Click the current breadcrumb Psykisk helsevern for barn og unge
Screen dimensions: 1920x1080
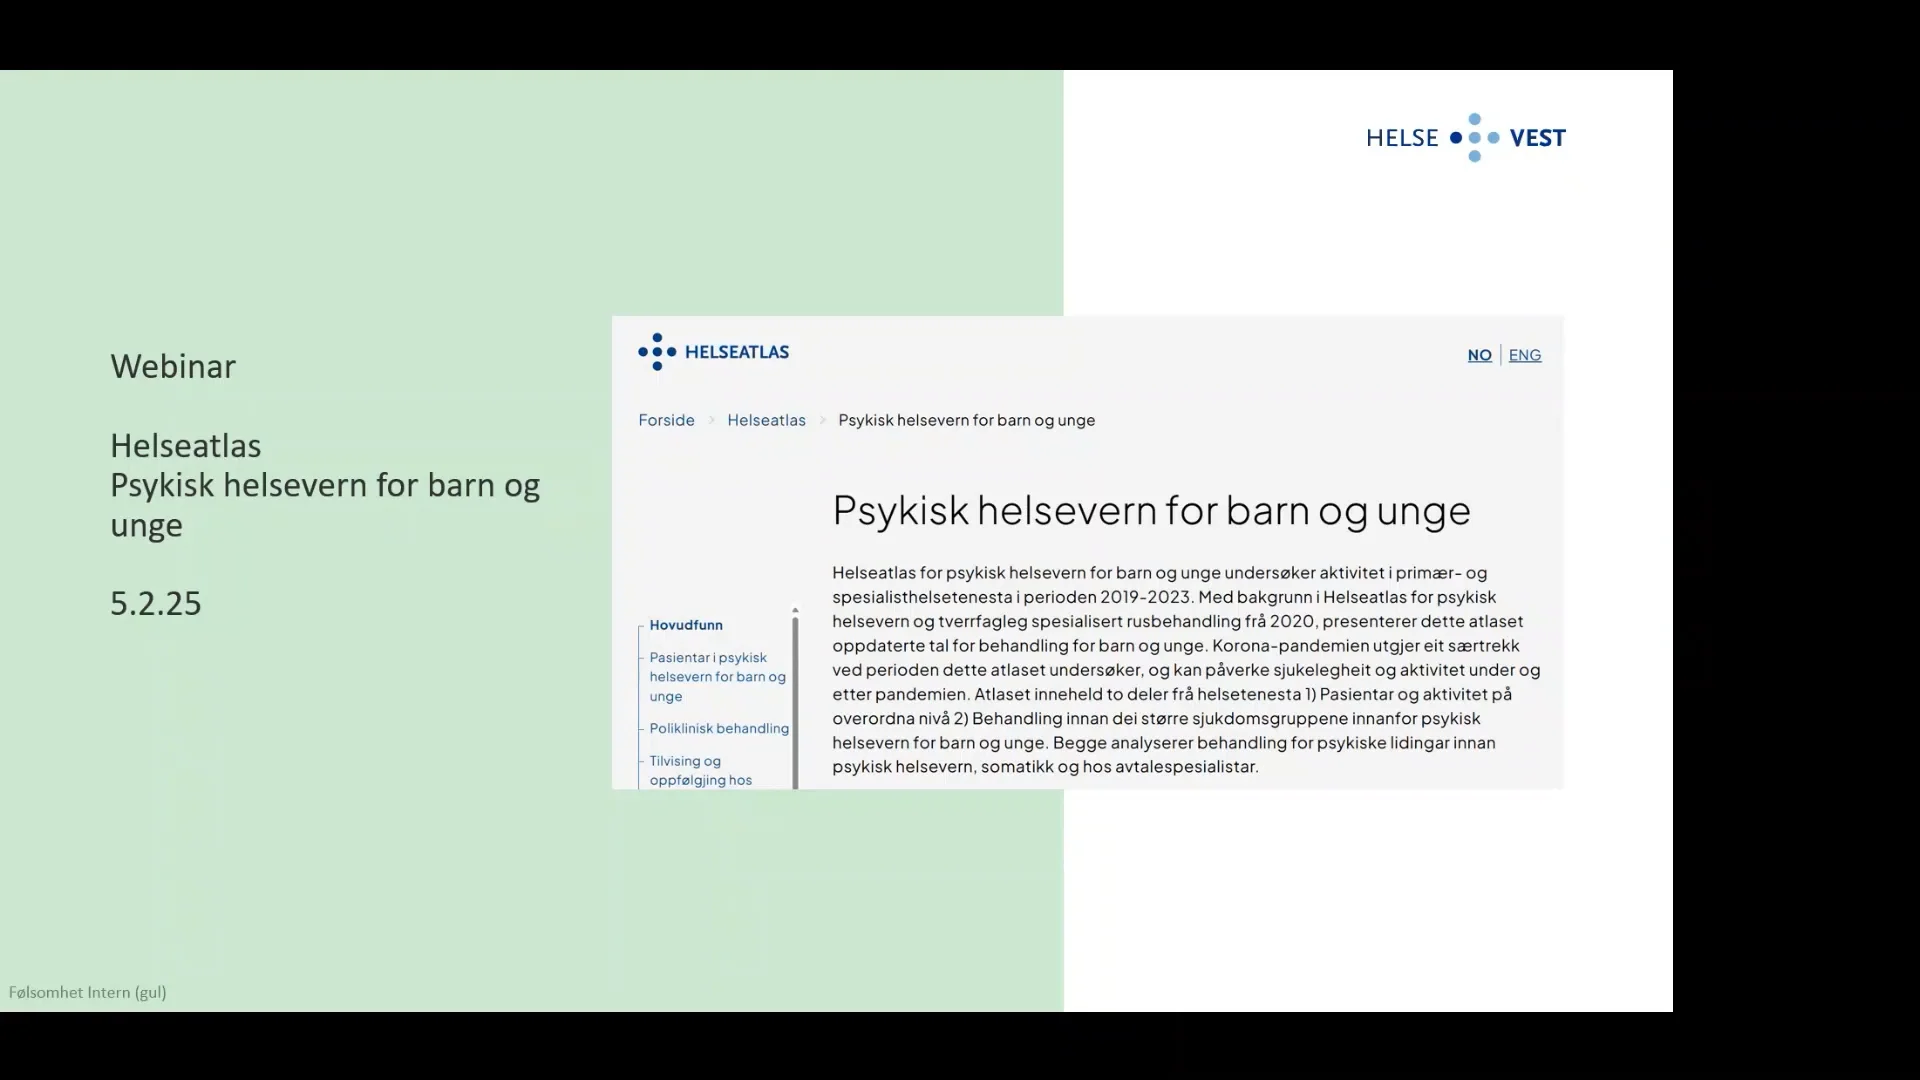tap(966, 420)
